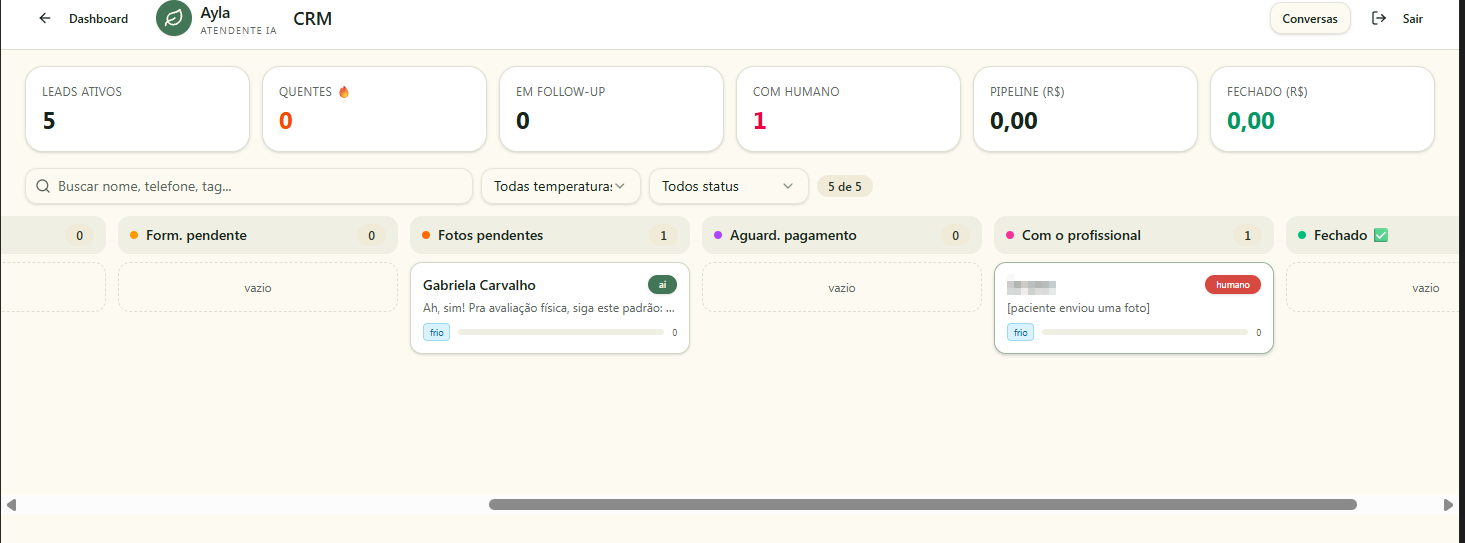
Task: Click the Ayla leaf avatar icon
Action: click(174, 18)
